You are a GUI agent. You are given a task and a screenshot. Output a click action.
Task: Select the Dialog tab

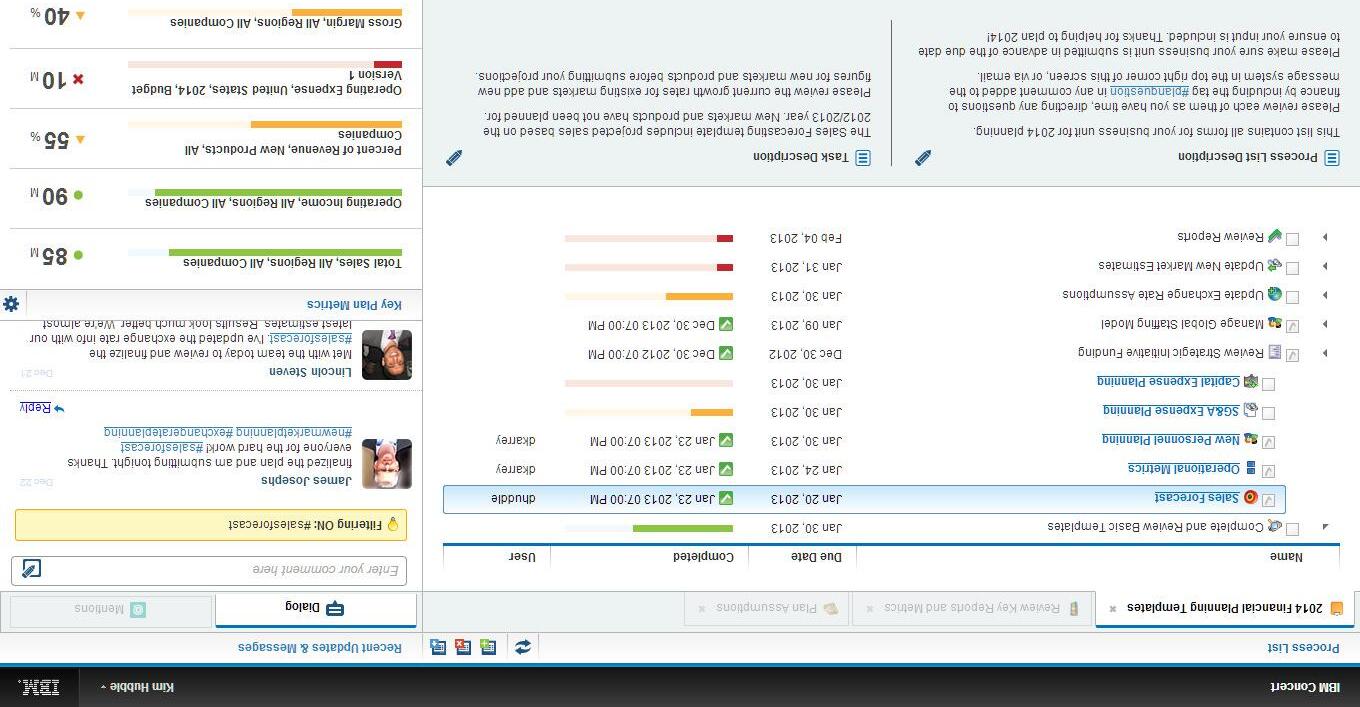(316, 609)
